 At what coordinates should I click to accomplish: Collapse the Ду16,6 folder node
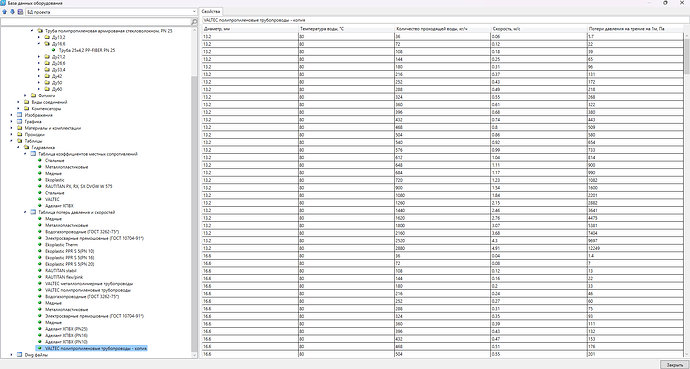[x=40, y=44]
